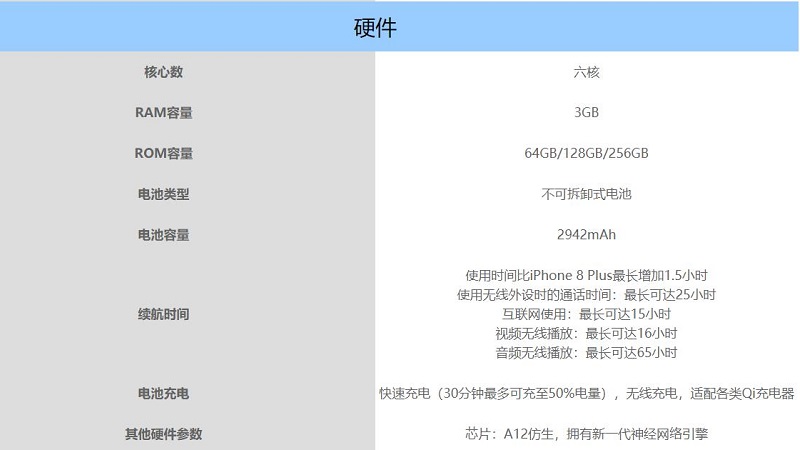
Task: Click the 通话时间 25小时 line
Action: tap(586, 295)
